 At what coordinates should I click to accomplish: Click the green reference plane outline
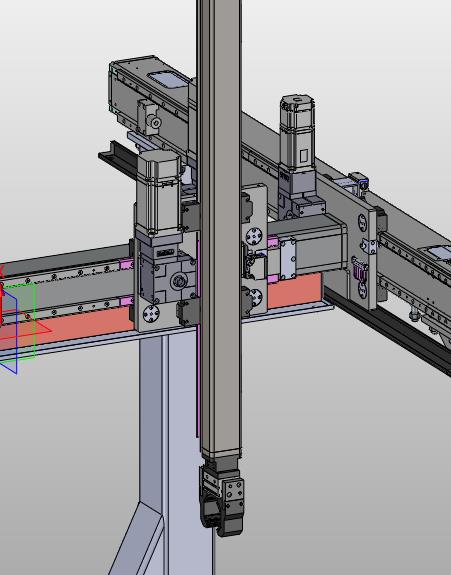18,322
